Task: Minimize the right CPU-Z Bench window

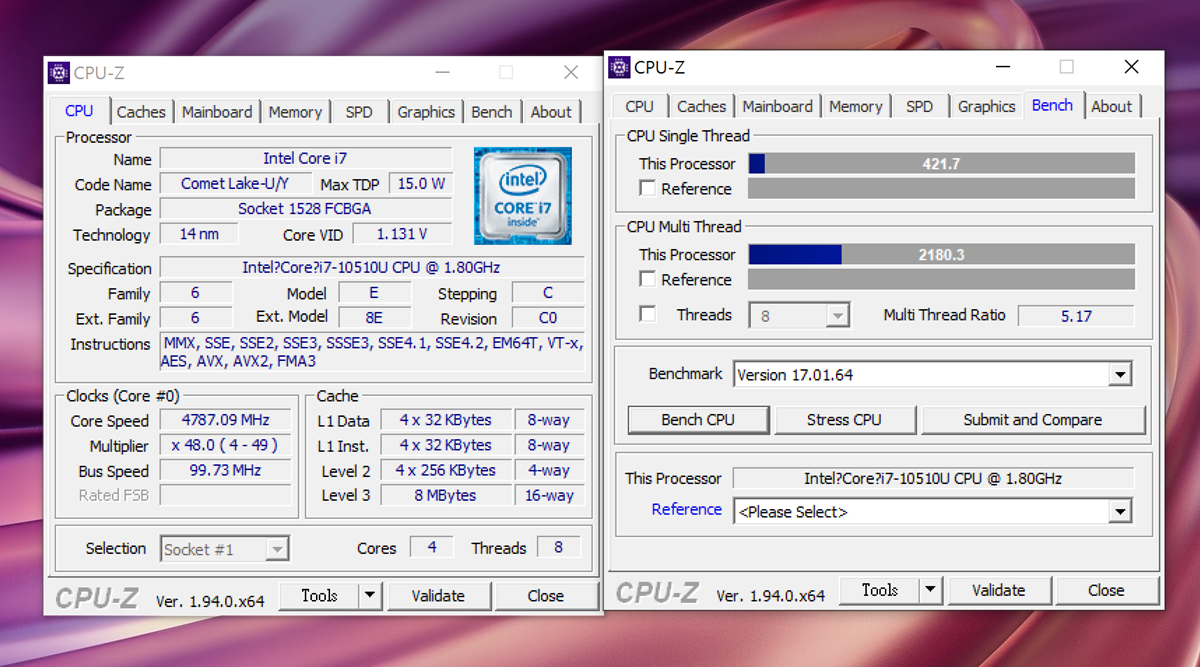Action: [1002, 67]
